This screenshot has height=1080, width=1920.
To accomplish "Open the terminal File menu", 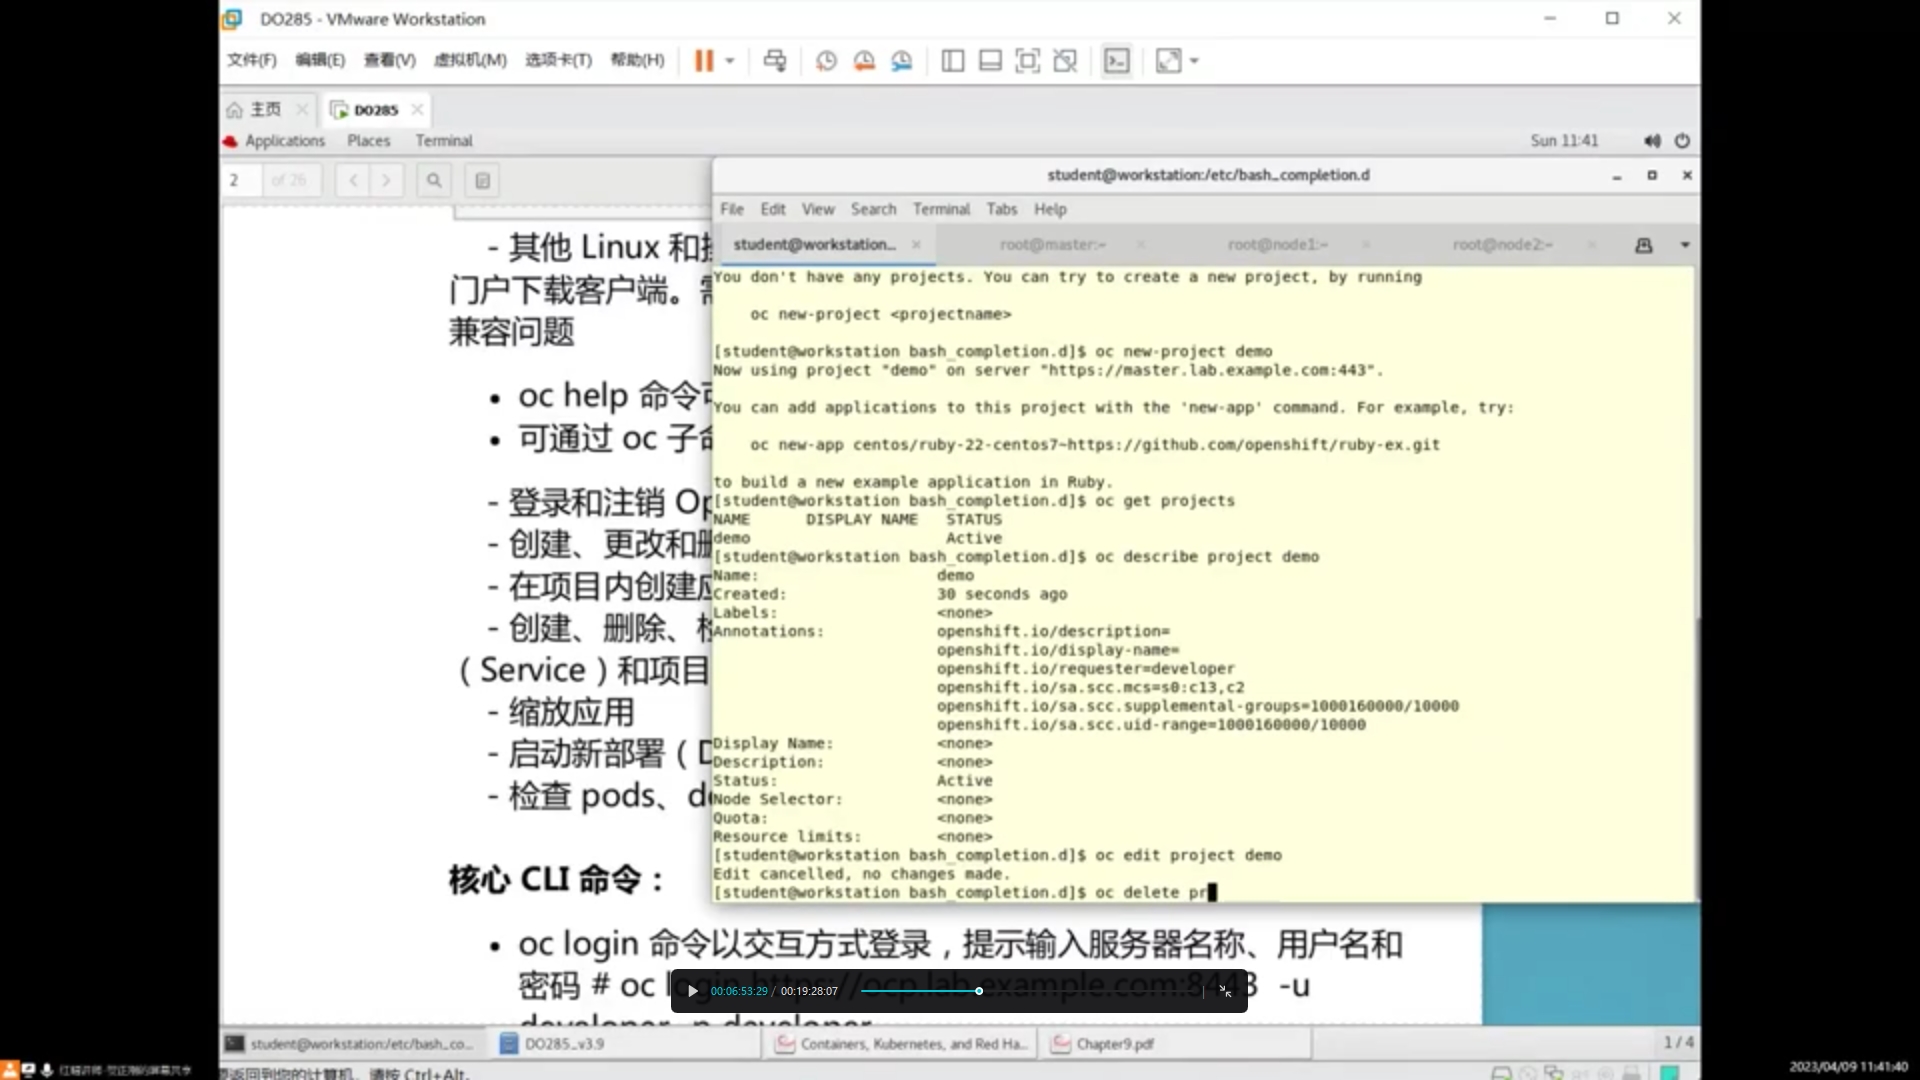I will click(732, 209).
